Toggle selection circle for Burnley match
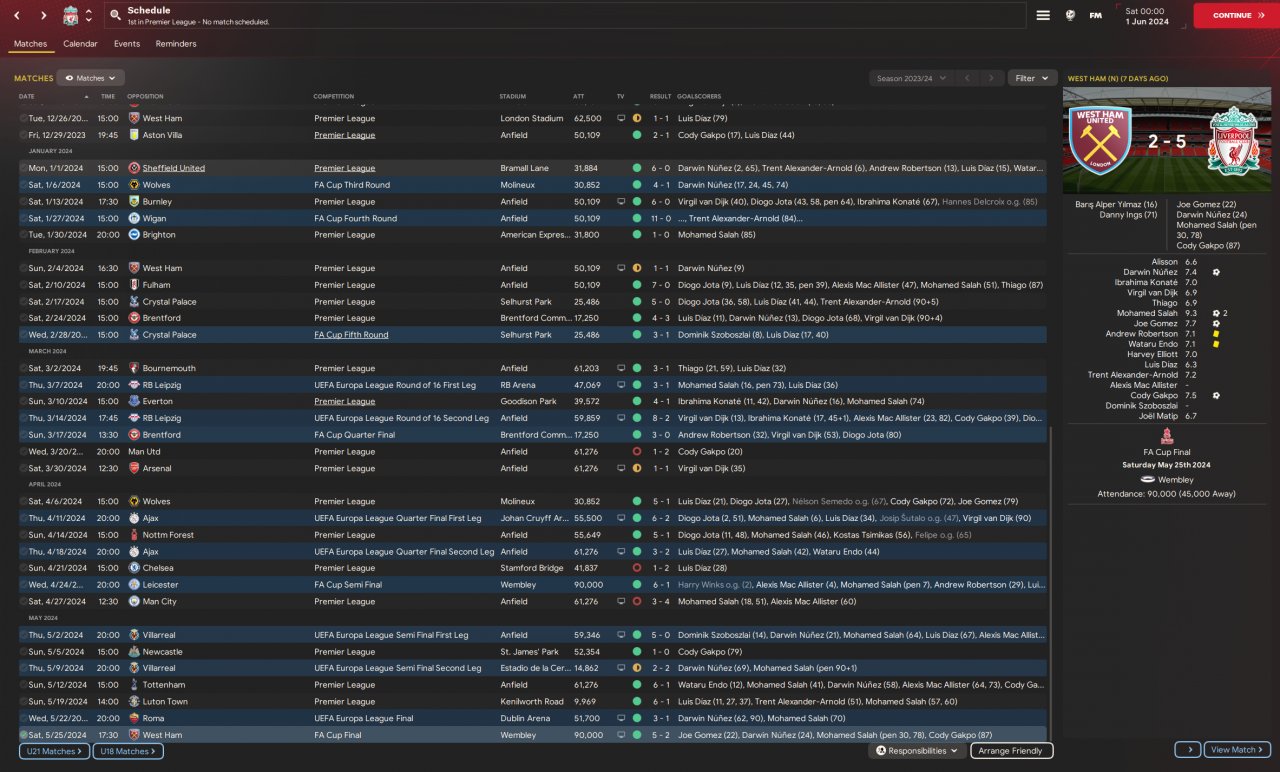This screenshot has height=772, width=1280. pos(23,201)
